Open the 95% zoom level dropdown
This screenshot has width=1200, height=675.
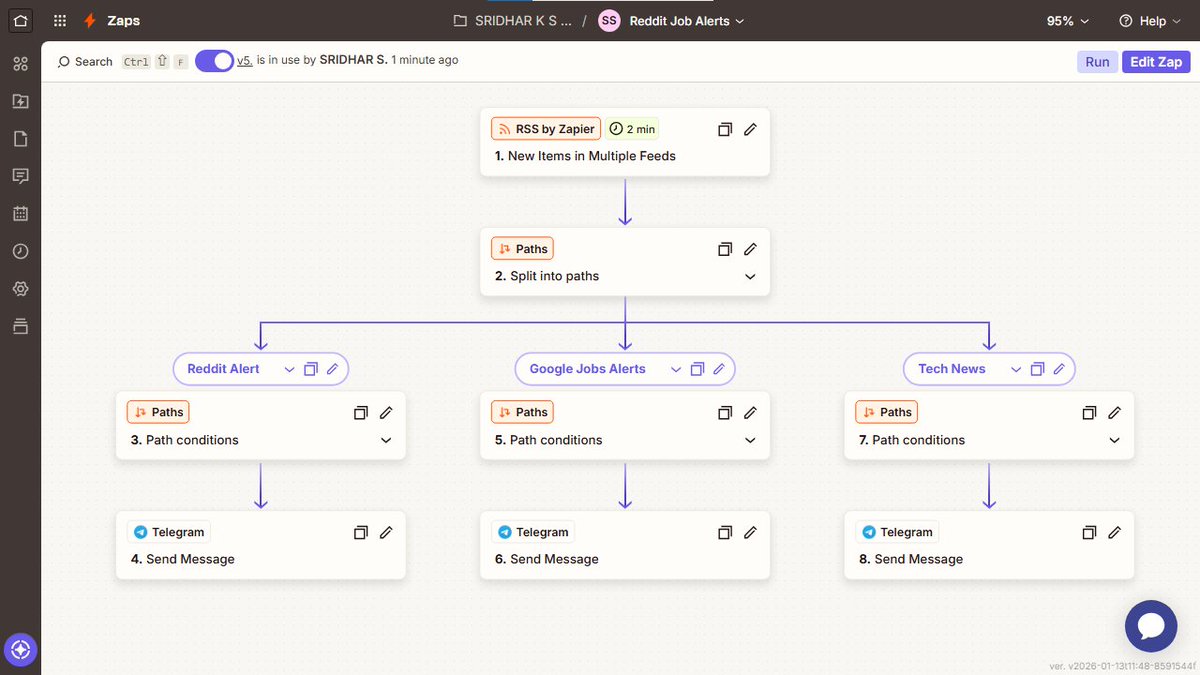point(1067,21)
